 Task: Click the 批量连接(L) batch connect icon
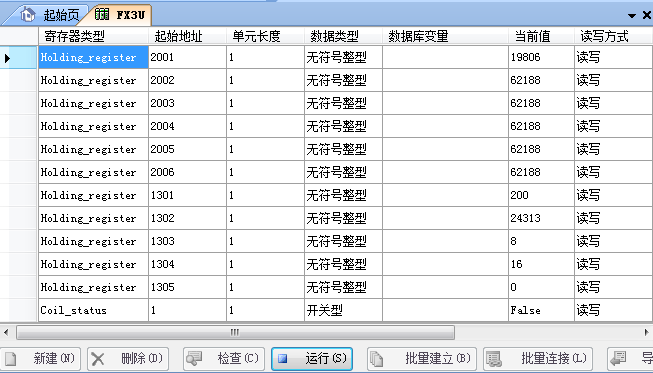(493, 359)
